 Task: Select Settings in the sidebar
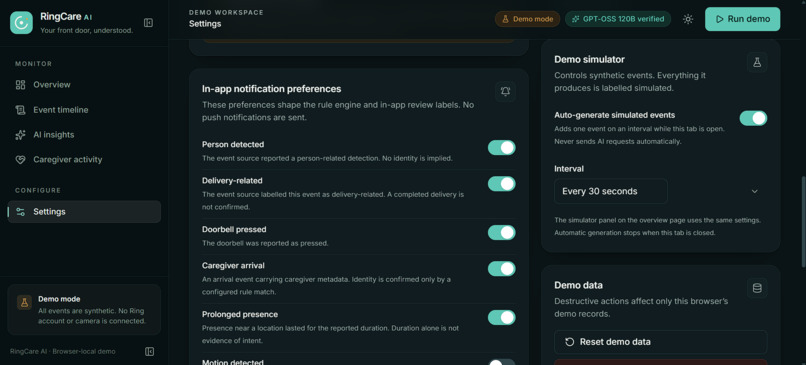click(x=84, y=212)
